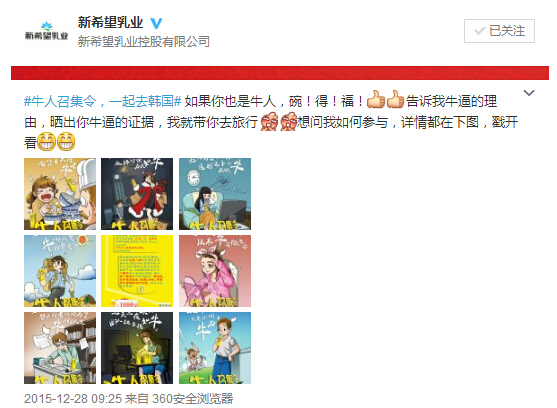Open the office worker at desk thumbnail
This screenshot has height=408, width=557.
[60, 348]
